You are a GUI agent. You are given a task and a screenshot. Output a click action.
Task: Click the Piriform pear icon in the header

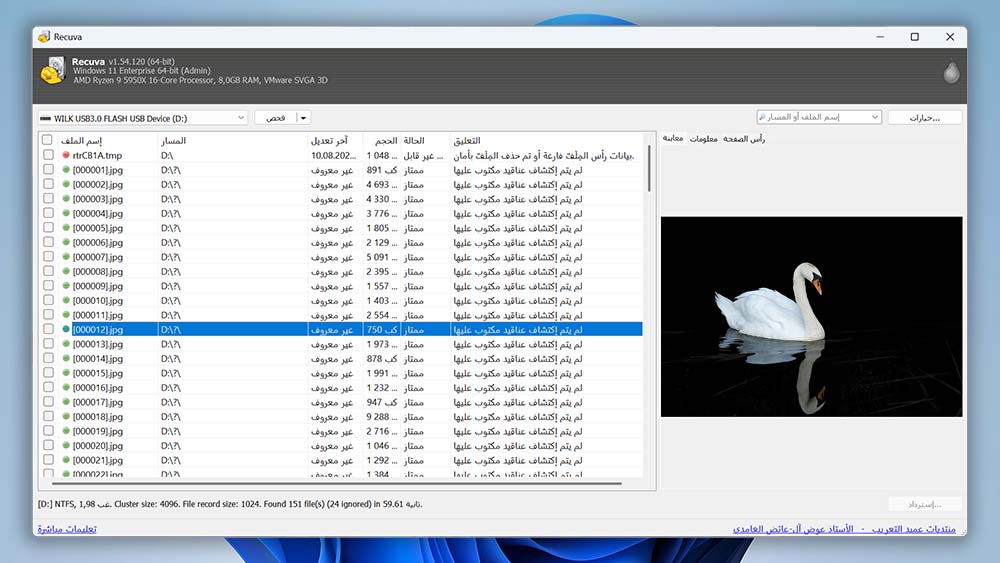(x=951, y=71)
